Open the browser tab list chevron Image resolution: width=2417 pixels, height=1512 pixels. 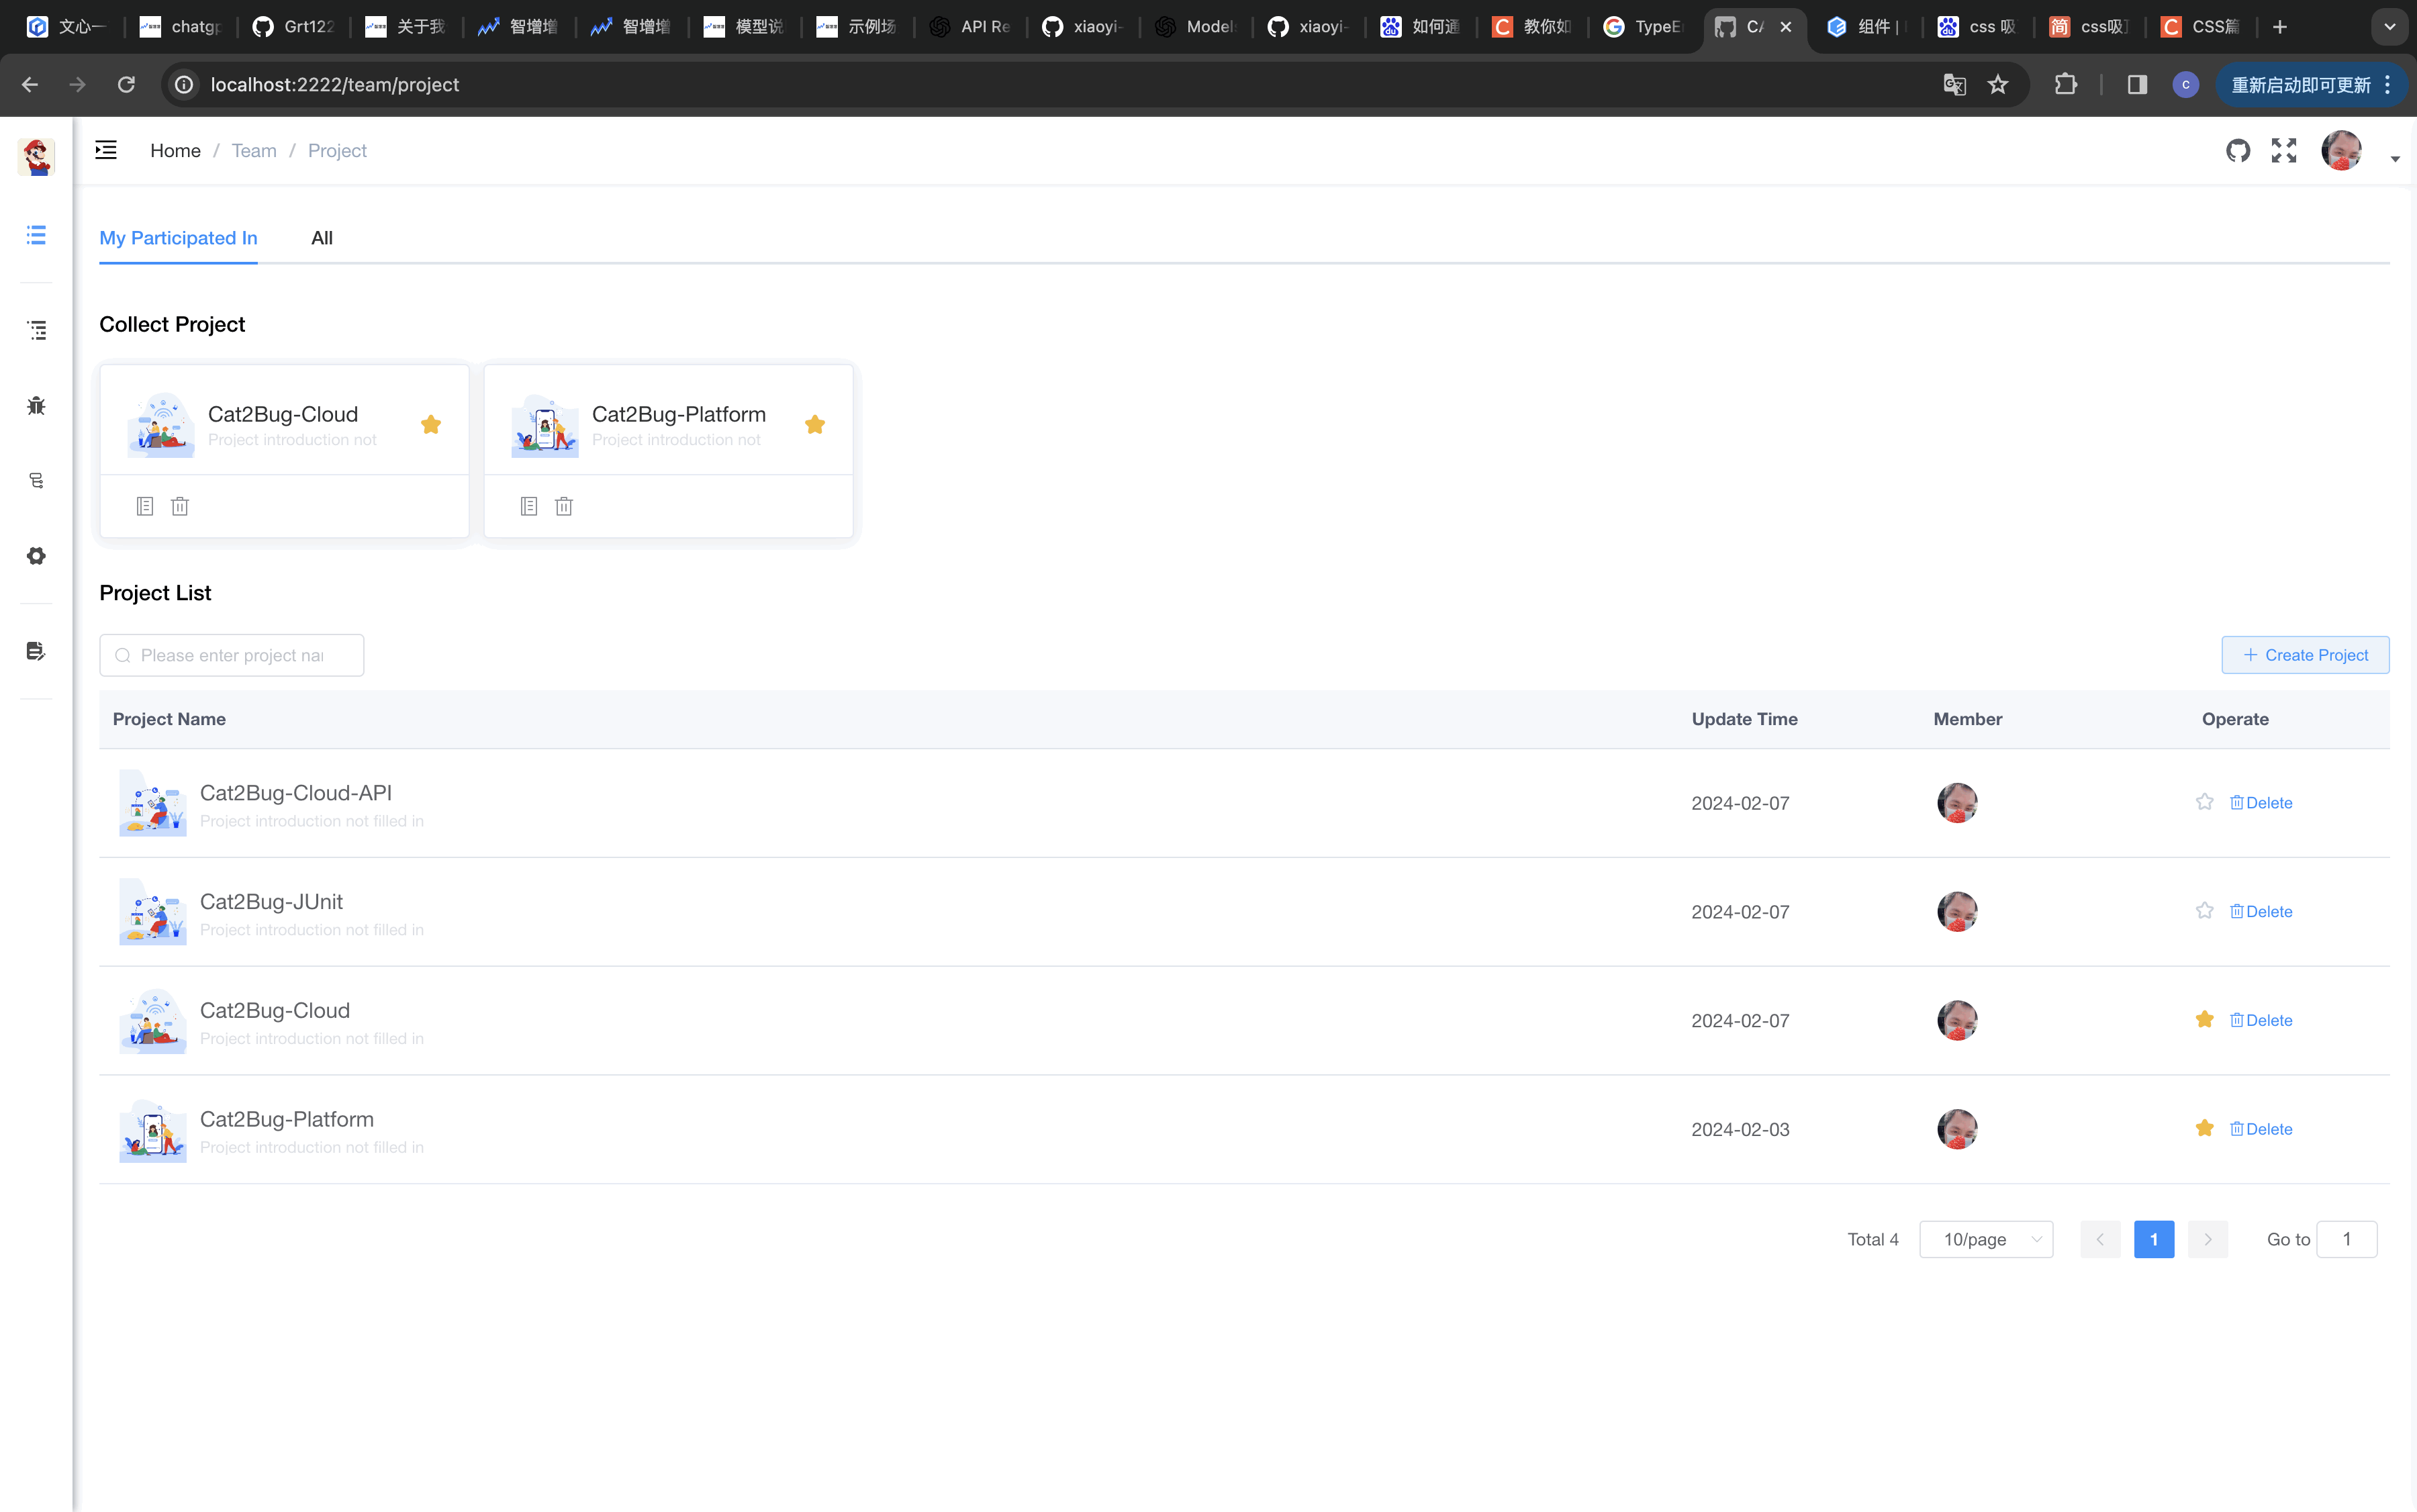pyautogui.click(x=2389, y=27)
